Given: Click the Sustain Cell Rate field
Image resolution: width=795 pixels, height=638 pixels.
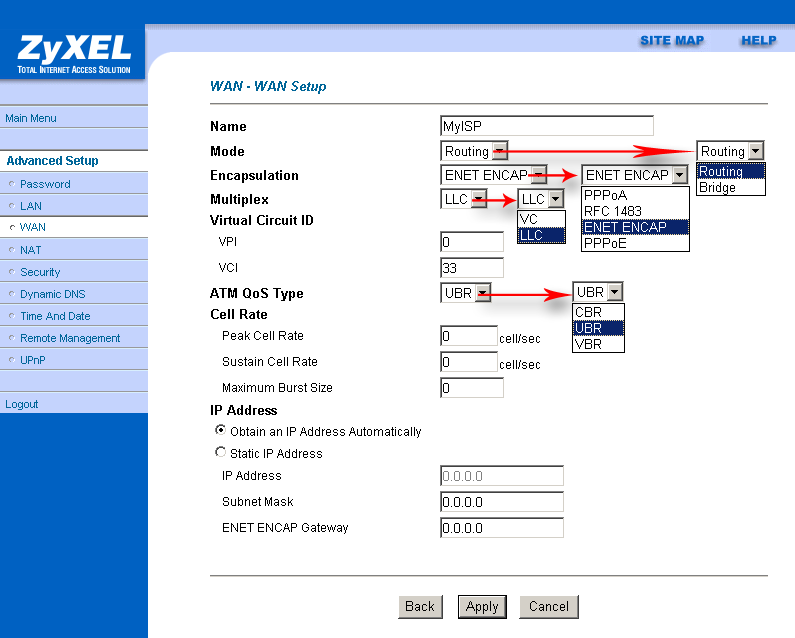Looking at the screenshot, I should click(x=469, y=362).
